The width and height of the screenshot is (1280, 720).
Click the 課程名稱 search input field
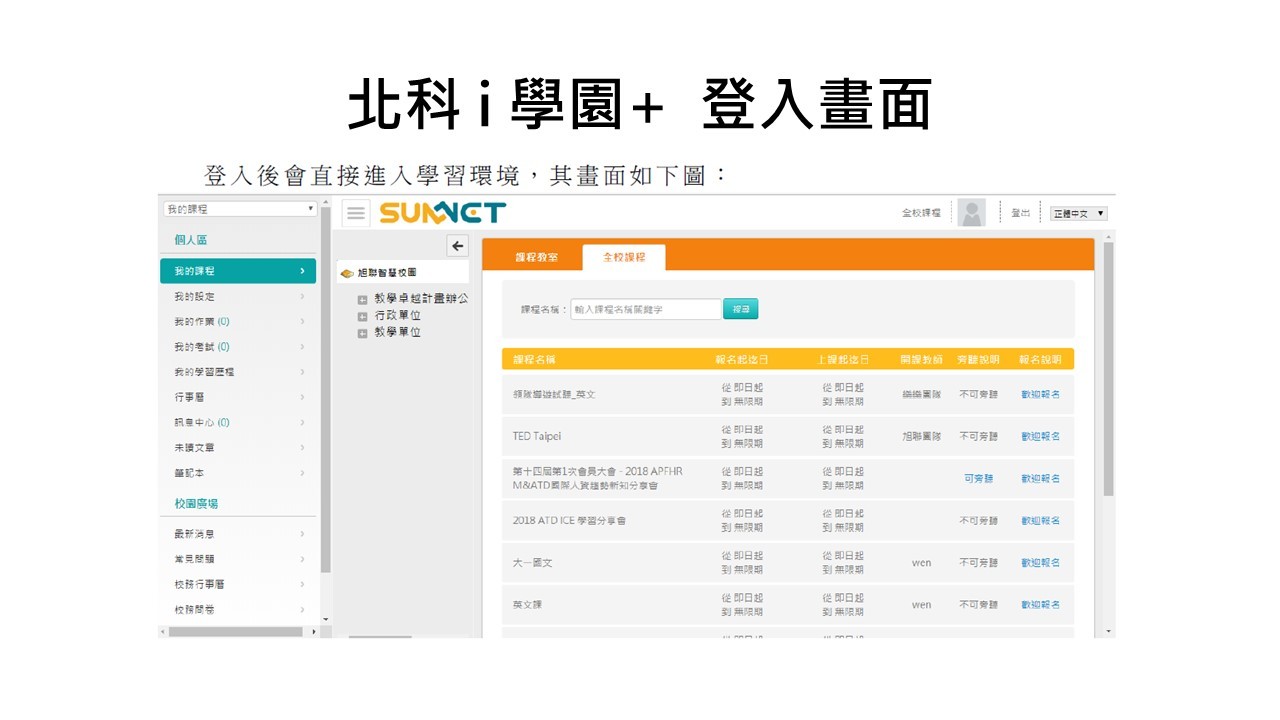(646, 310)
